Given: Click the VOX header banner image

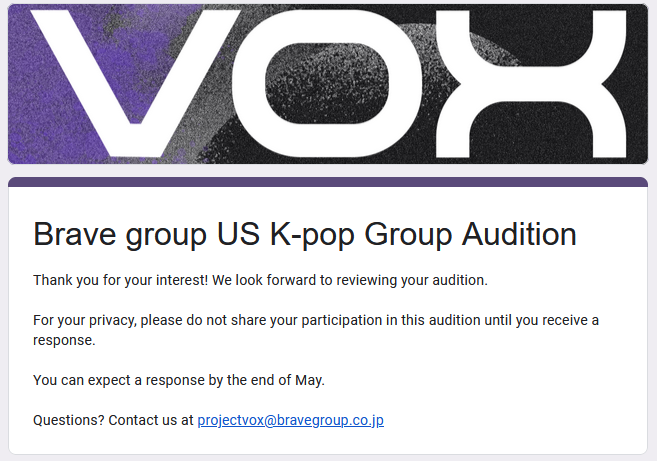Looking at the screenshot, I should [328, 84].
